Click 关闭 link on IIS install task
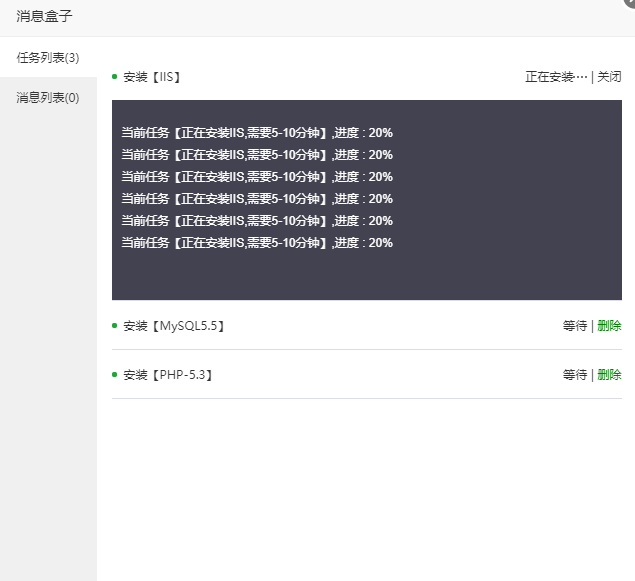635x581 pixels. (609, 77)
